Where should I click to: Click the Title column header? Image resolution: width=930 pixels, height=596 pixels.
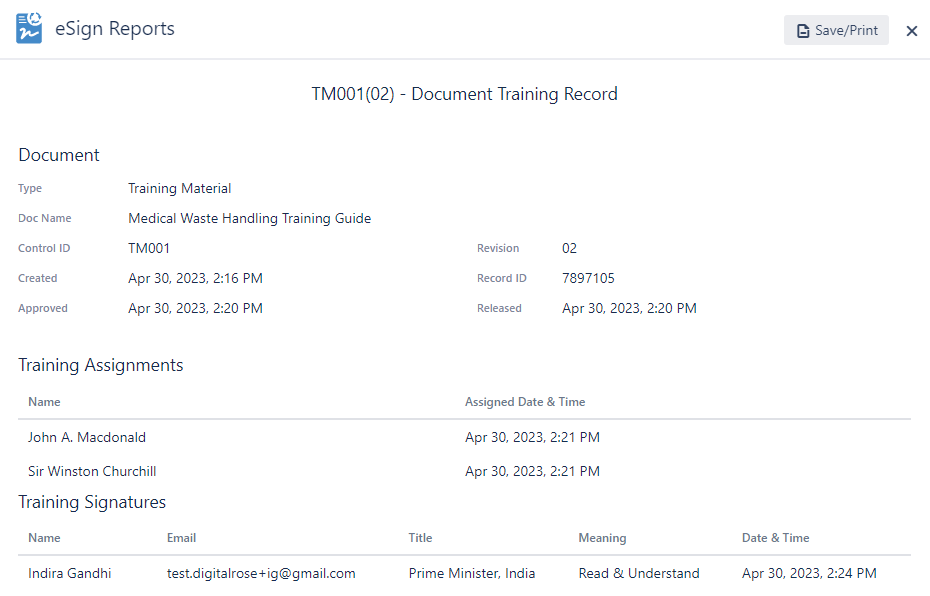420,538
